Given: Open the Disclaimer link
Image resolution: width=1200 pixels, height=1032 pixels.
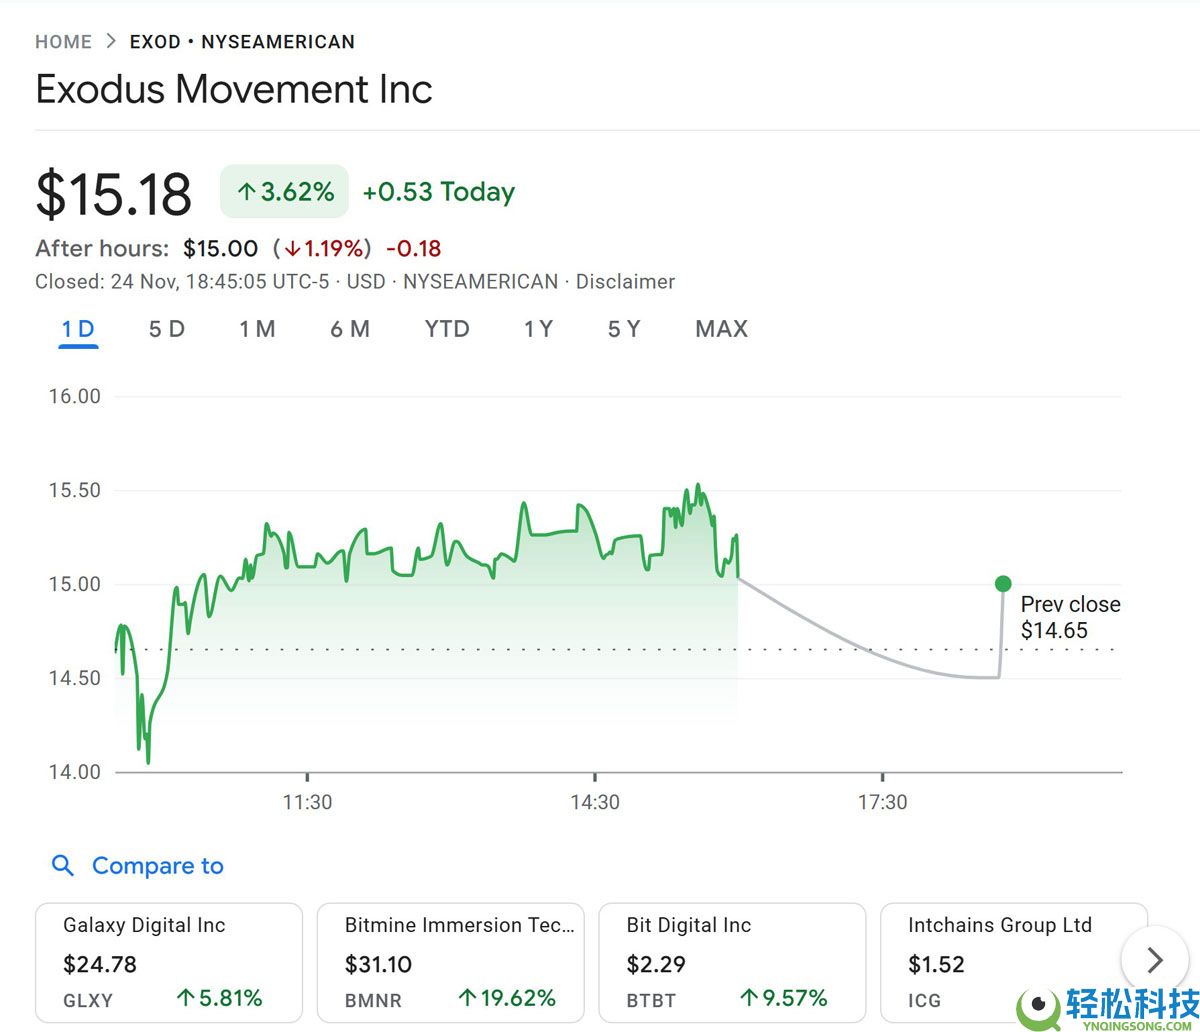Looking at the screenshot, I should [x=625, y=281].
